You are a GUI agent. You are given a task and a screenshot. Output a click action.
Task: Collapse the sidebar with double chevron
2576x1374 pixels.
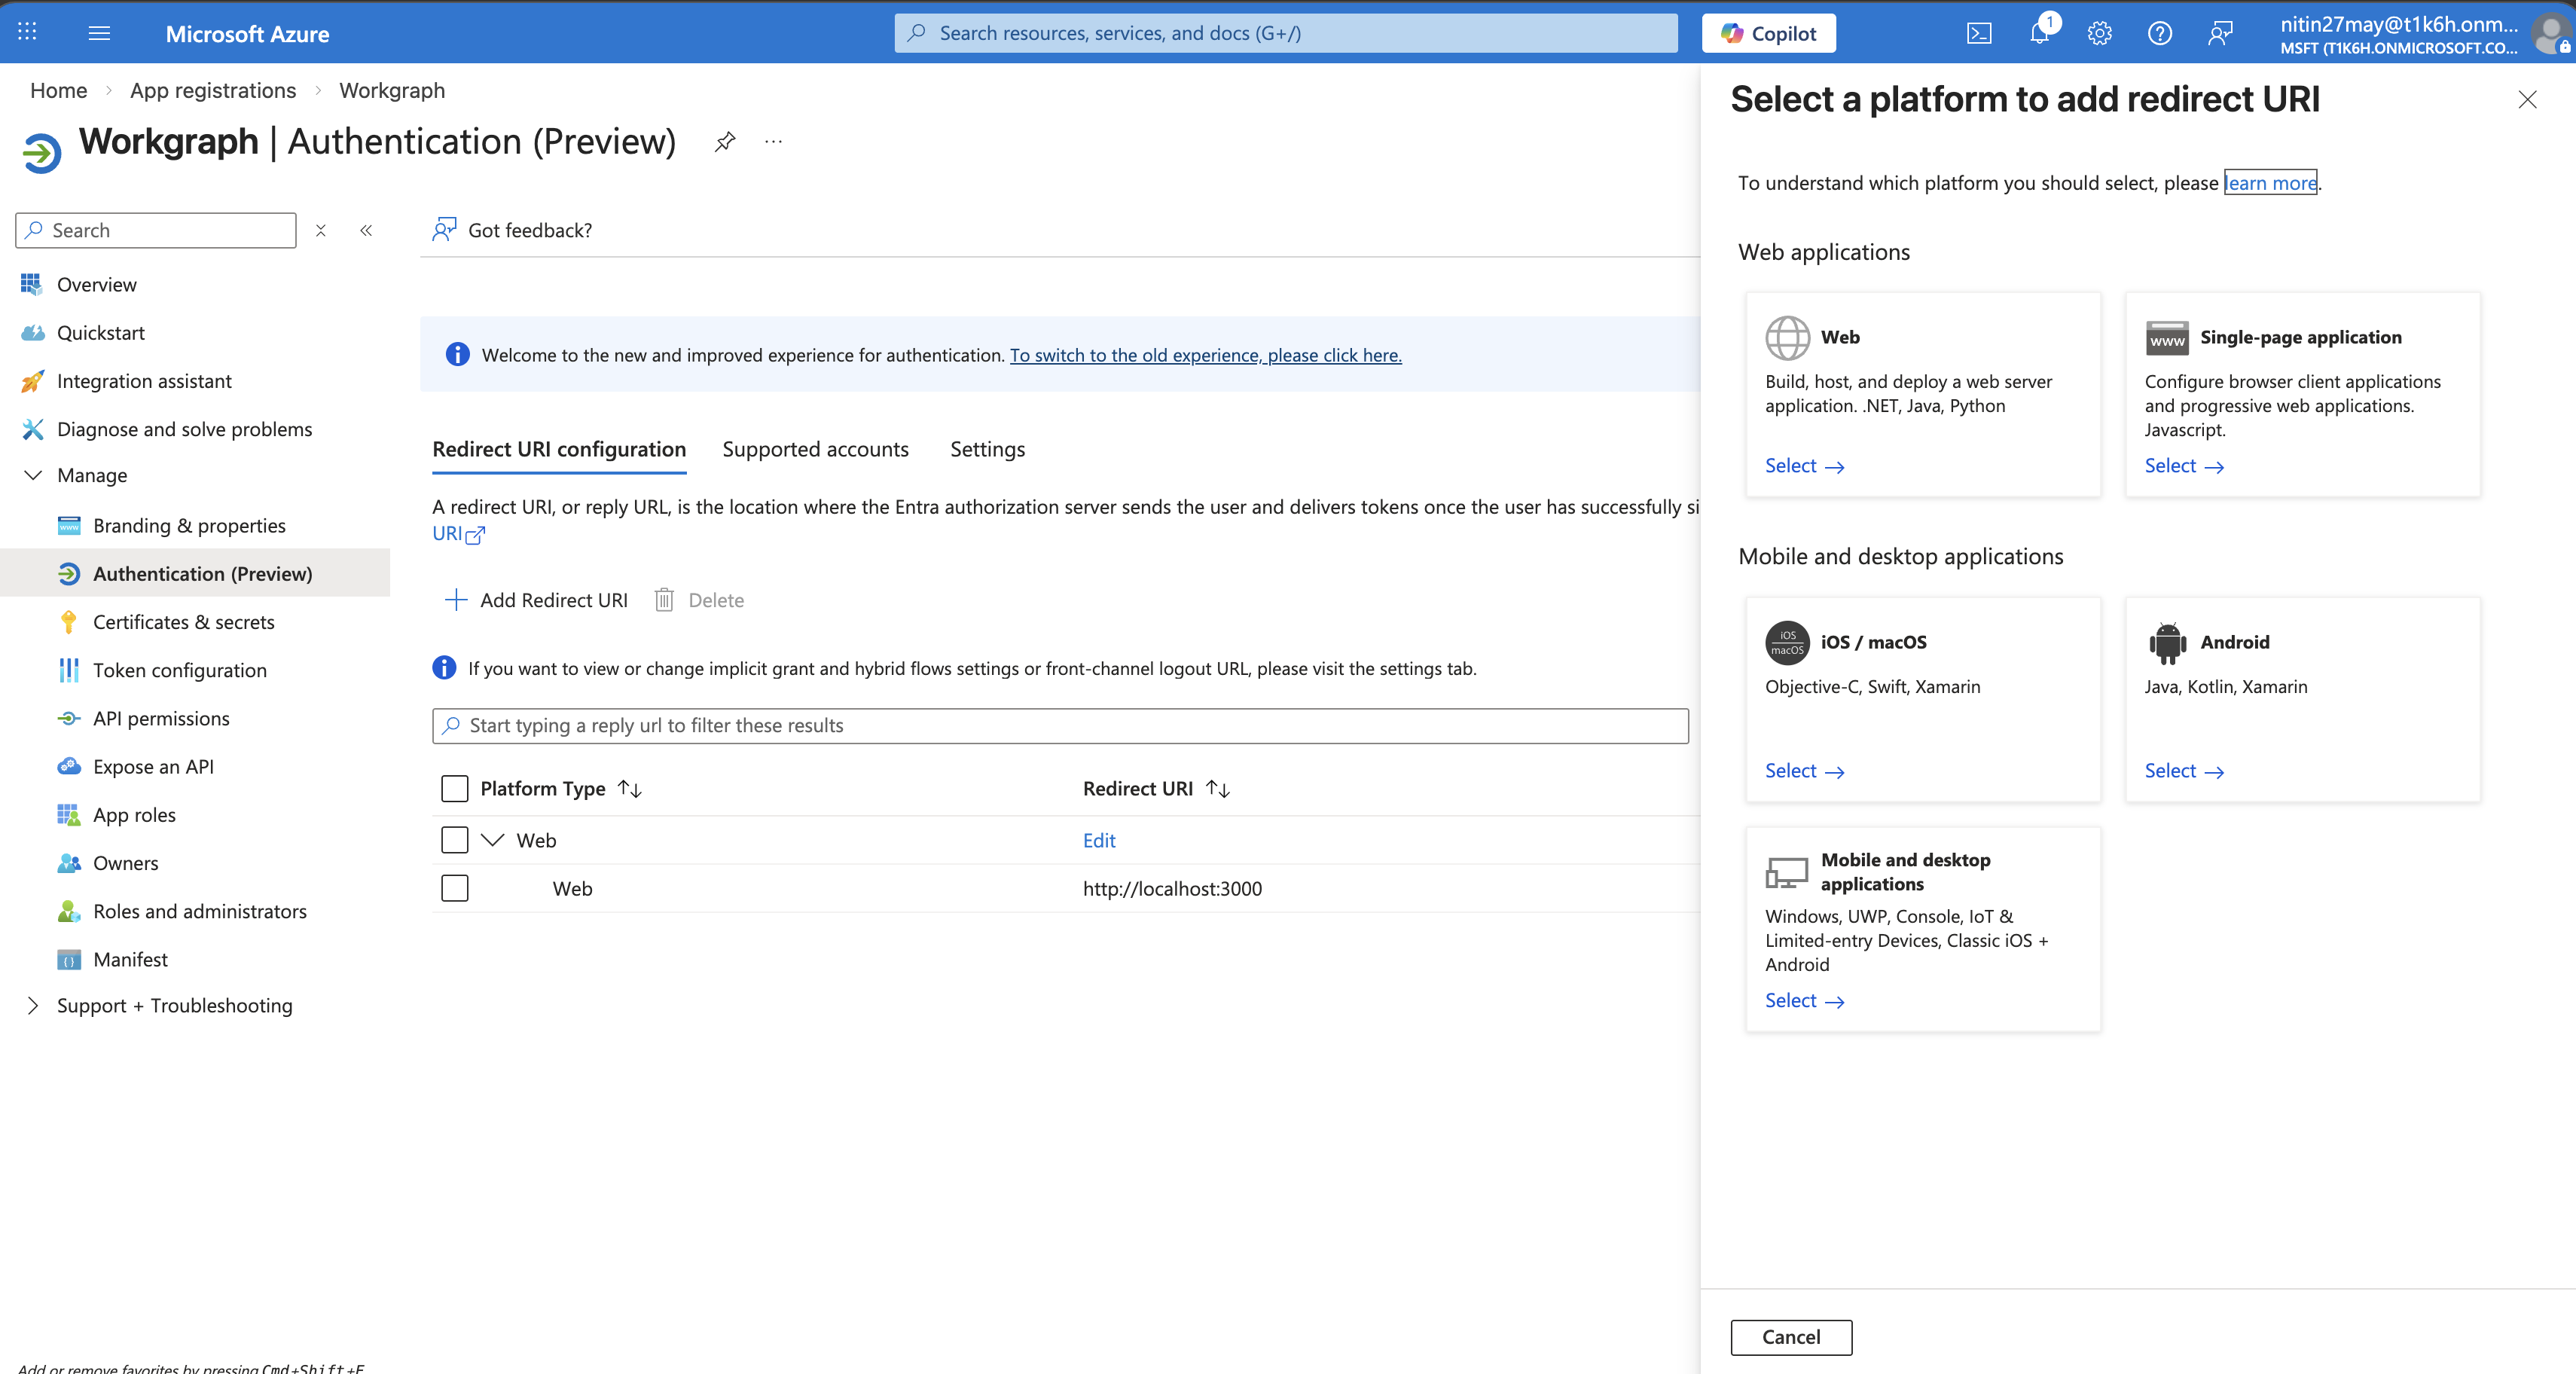point(366,230)
